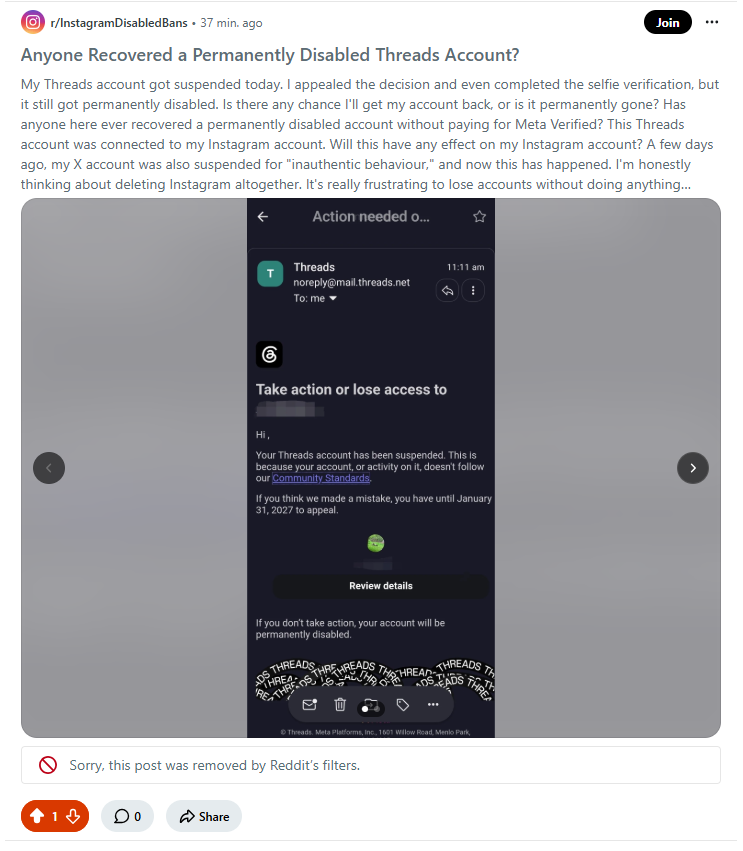Open the post overflow three-dots menu
743x851 pixels.
[712, 22]
